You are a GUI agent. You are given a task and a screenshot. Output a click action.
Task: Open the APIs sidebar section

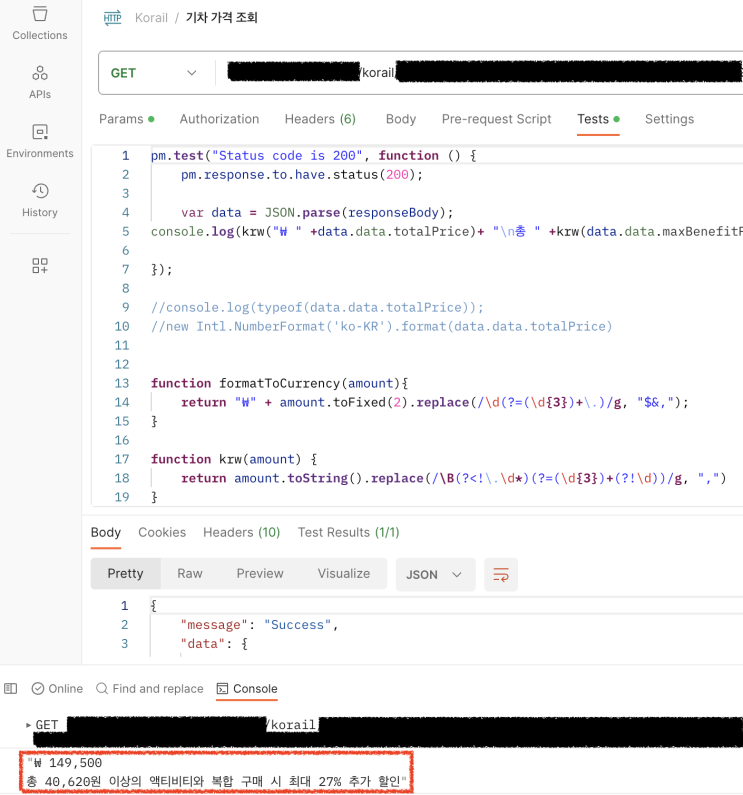click(40, 82)
